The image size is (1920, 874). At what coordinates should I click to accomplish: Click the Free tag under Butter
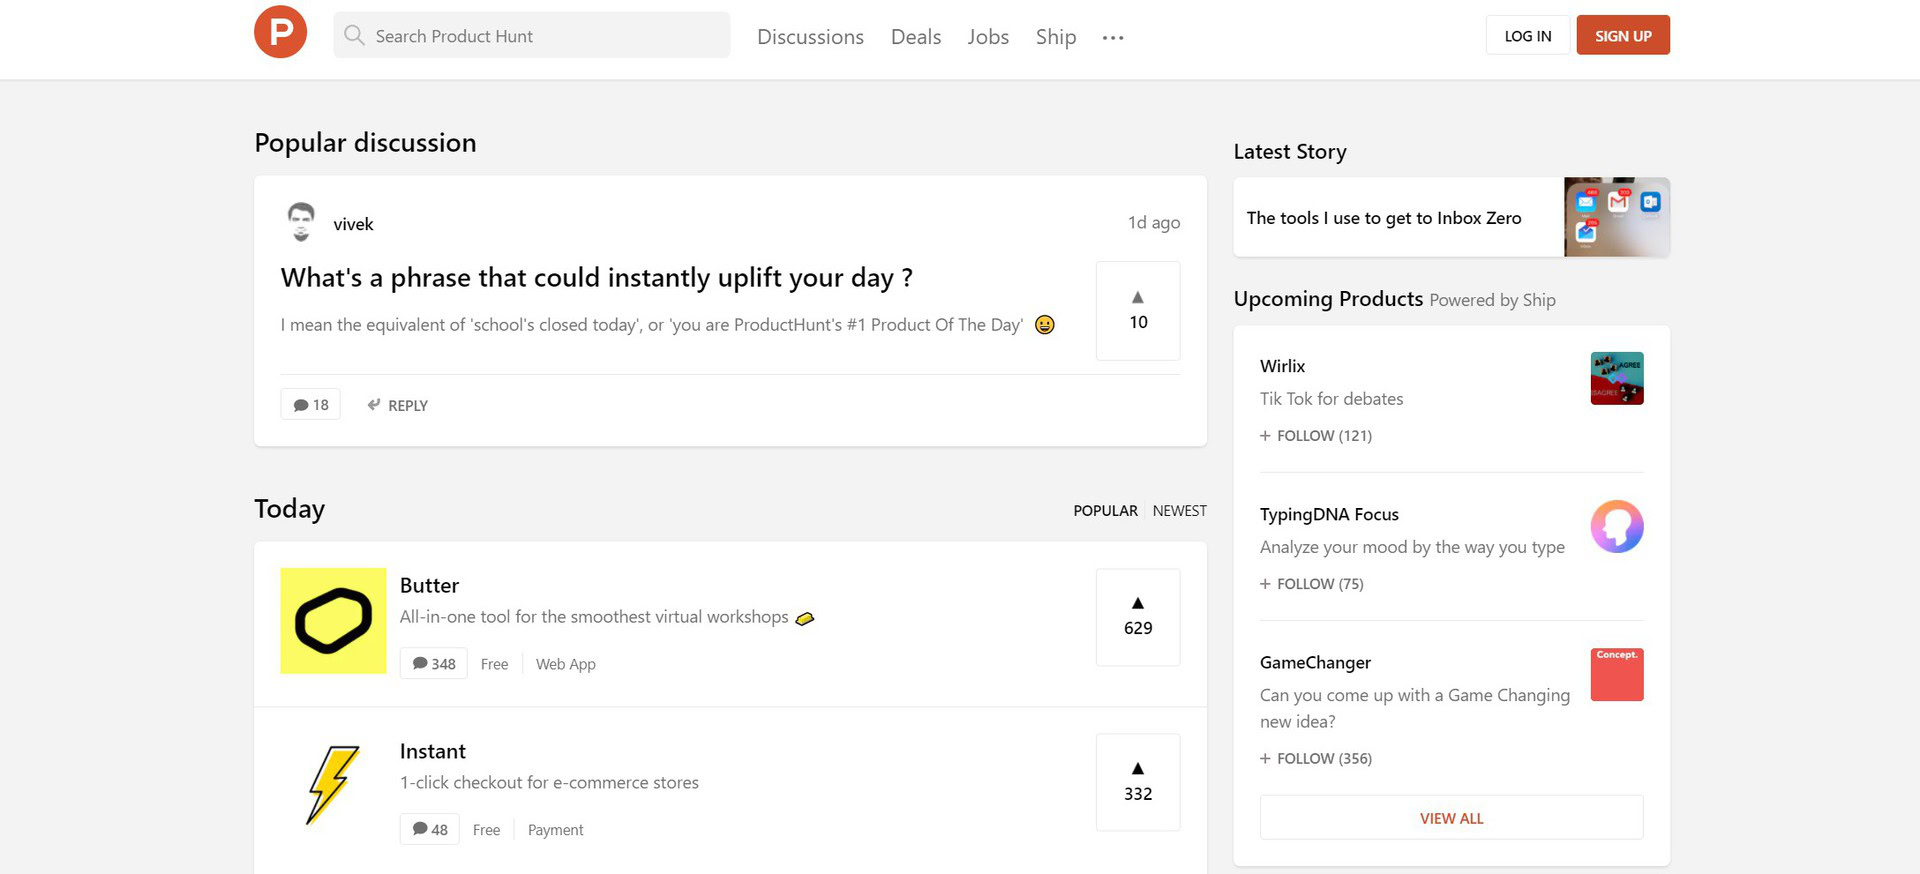pyautogui.click(x=494, y=664)
